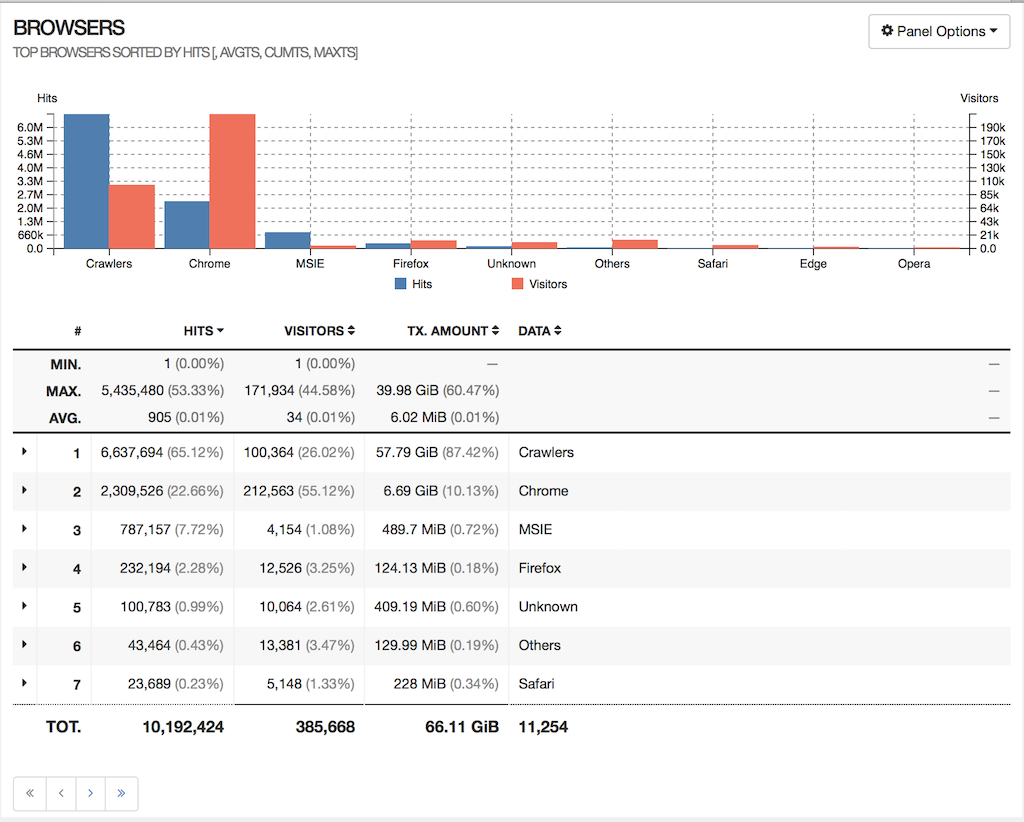Open the Panel Options dropdown
Viewport: 1024px width, 822px height.
[938, 31]
